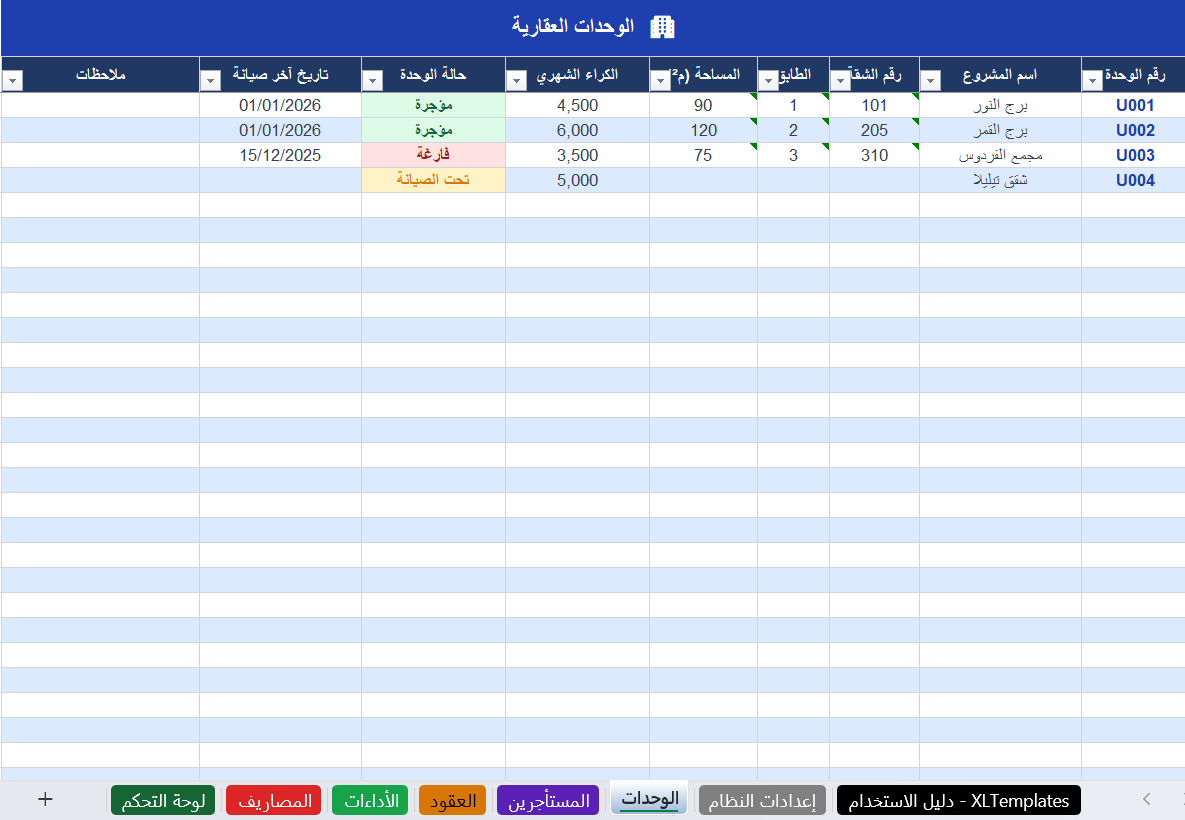Select apartment number cell 101
The height and width of the screenshot is (820, 1185).
874,105
